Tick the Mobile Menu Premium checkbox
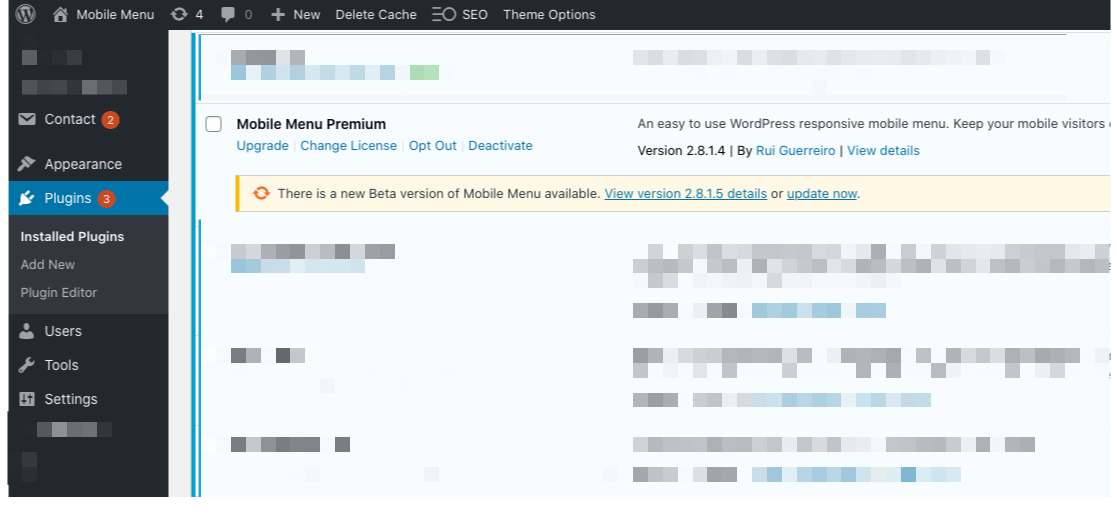The height and width of the screenshot is (517, 1117). click(214, 124)
